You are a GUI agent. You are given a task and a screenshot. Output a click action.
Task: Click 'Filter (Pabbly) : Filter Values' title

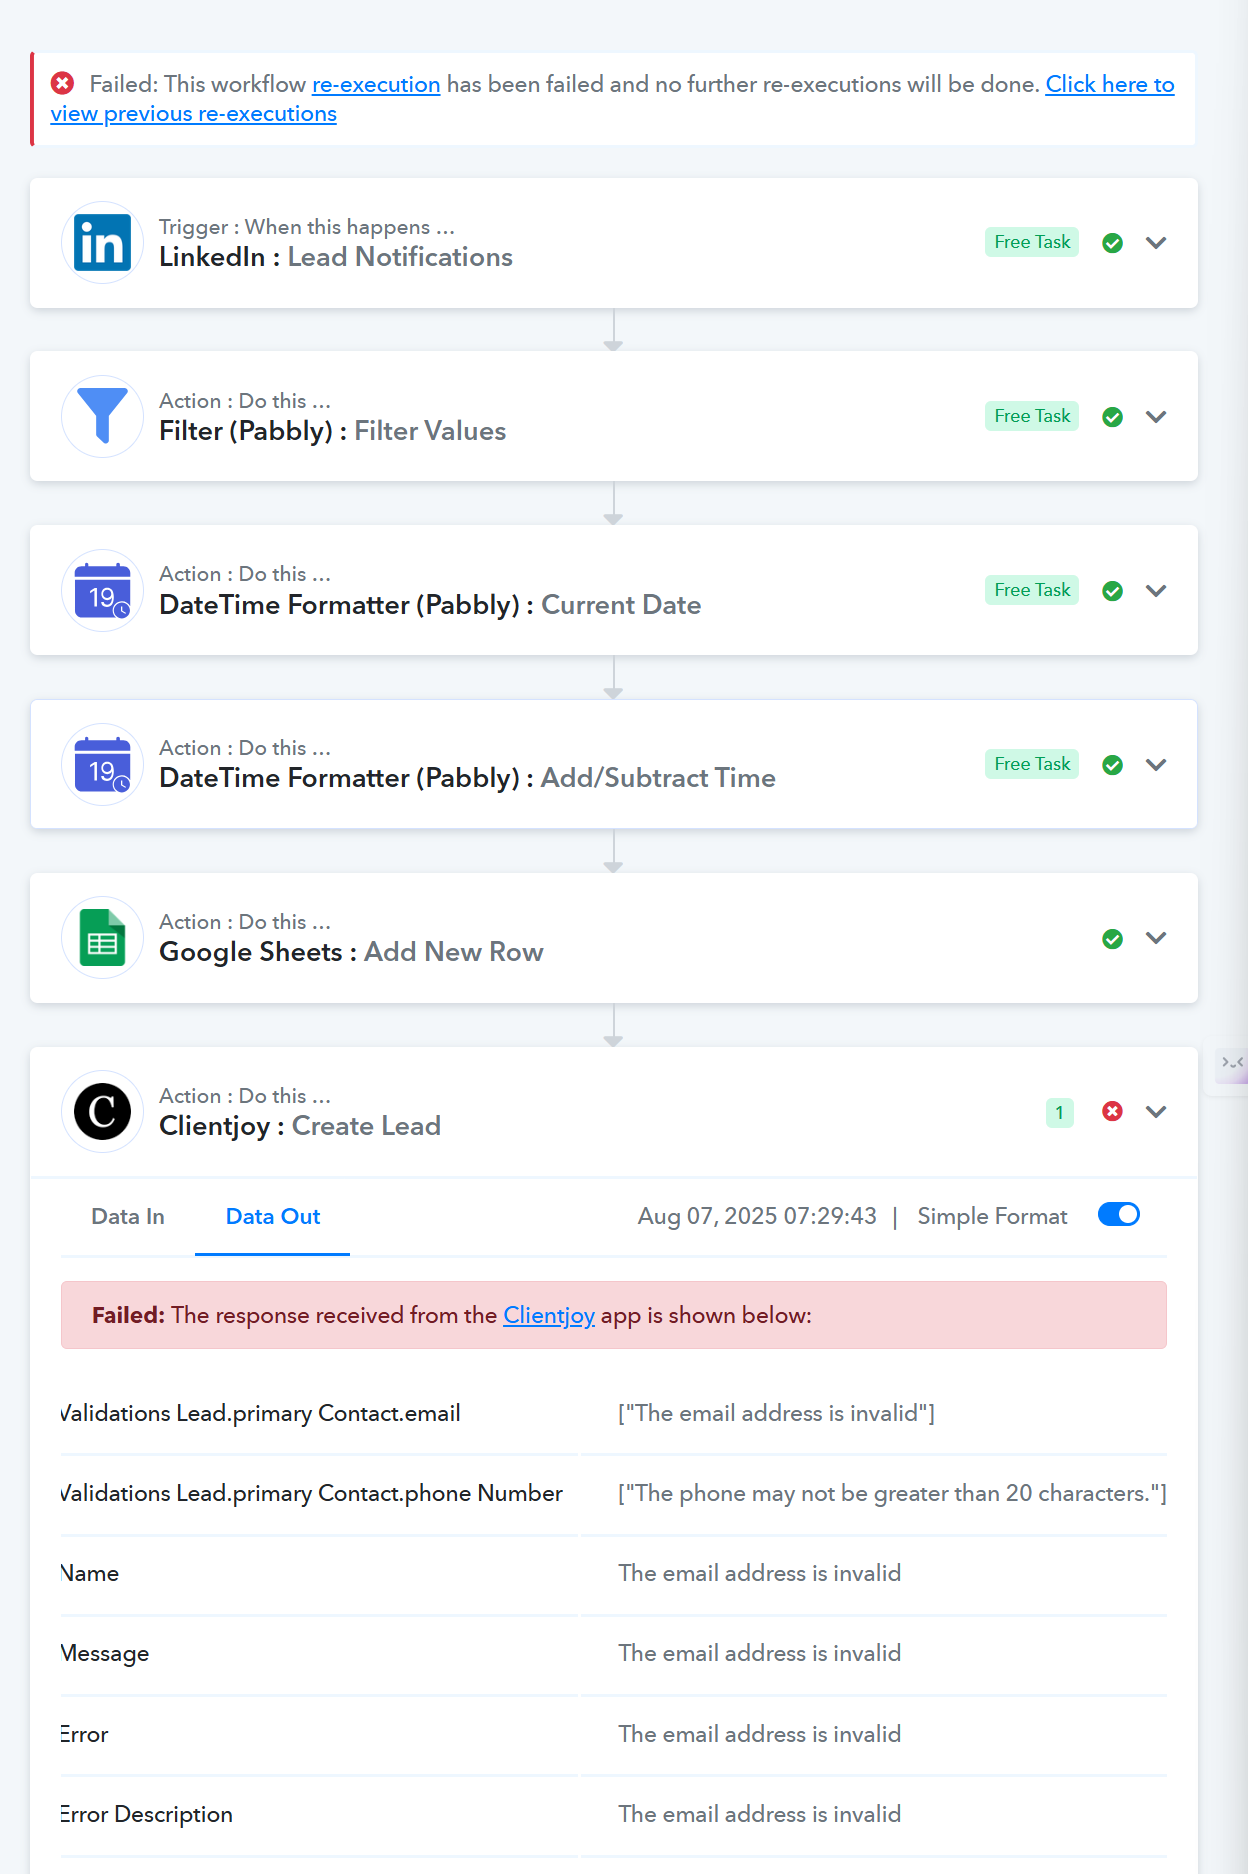[333, 431]
